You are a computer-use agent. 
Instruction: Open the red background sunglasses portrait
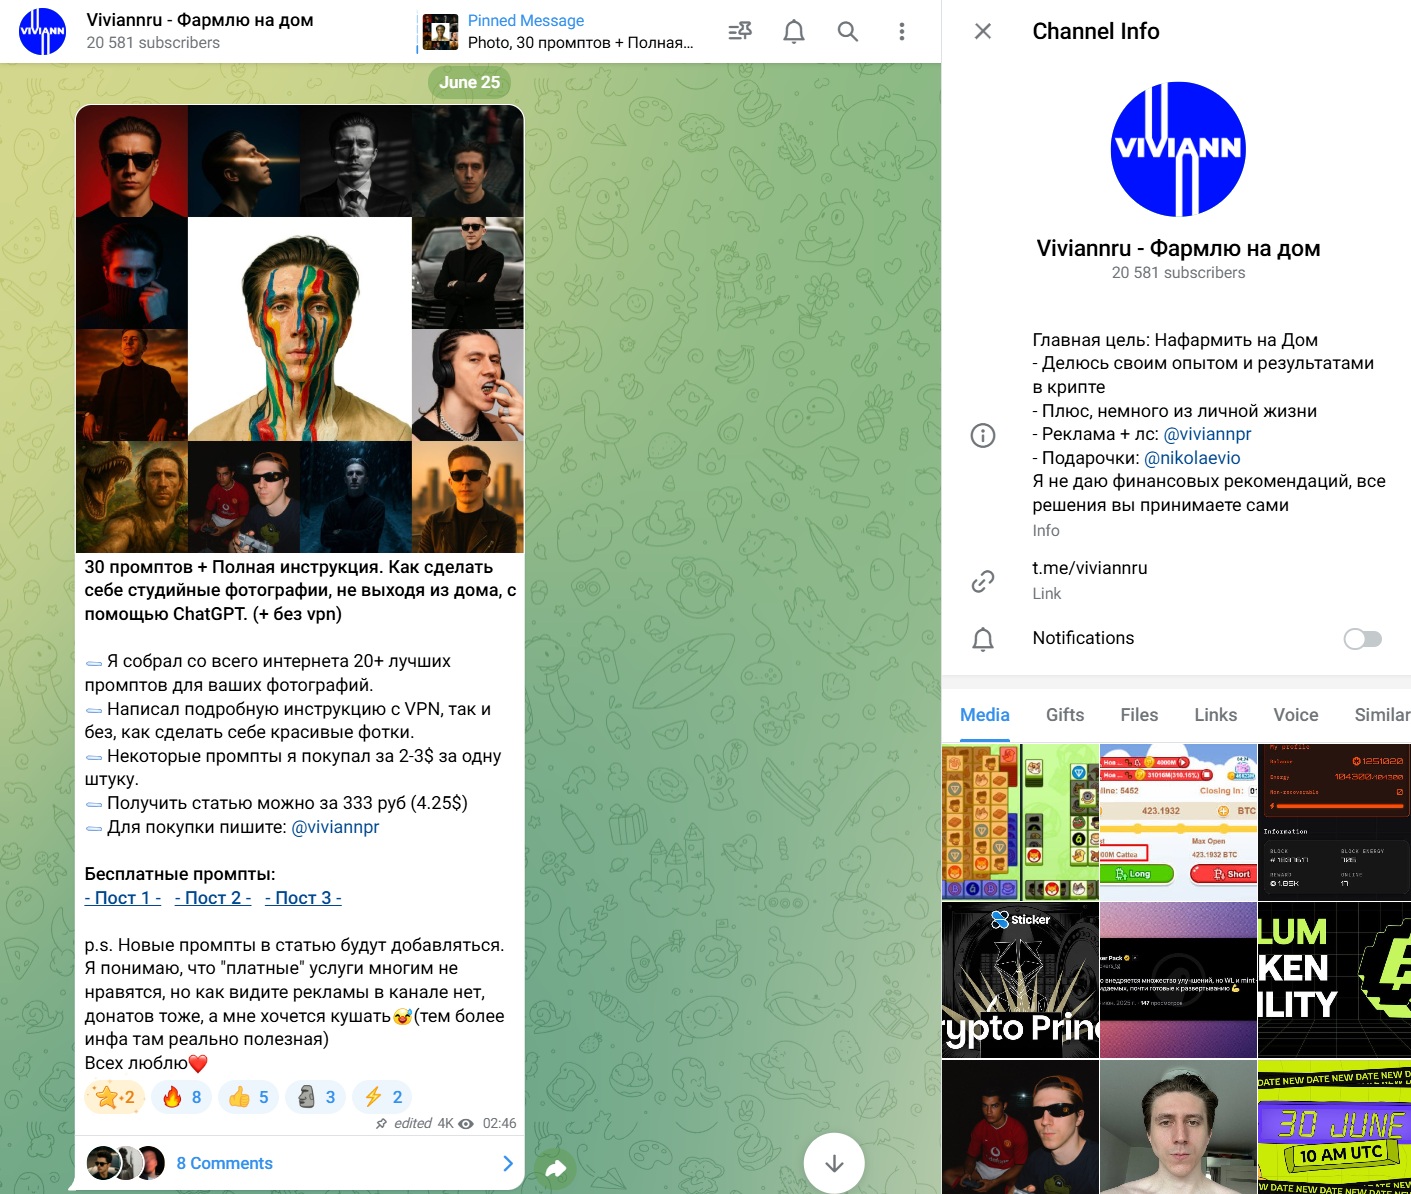[x=132, y=161]
